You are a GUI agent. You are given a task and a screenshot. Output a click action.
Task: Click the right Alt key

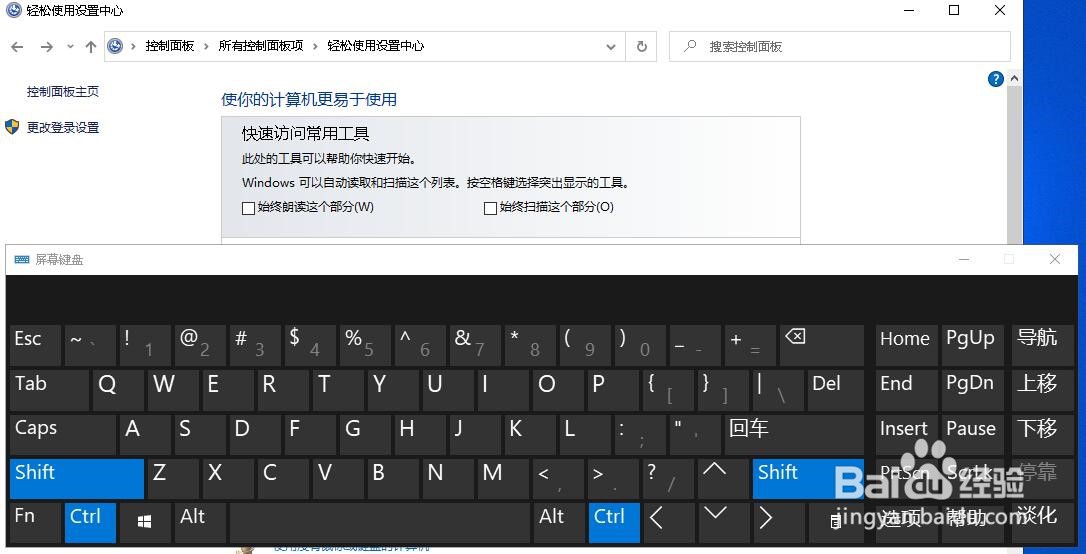coord(560,522)
